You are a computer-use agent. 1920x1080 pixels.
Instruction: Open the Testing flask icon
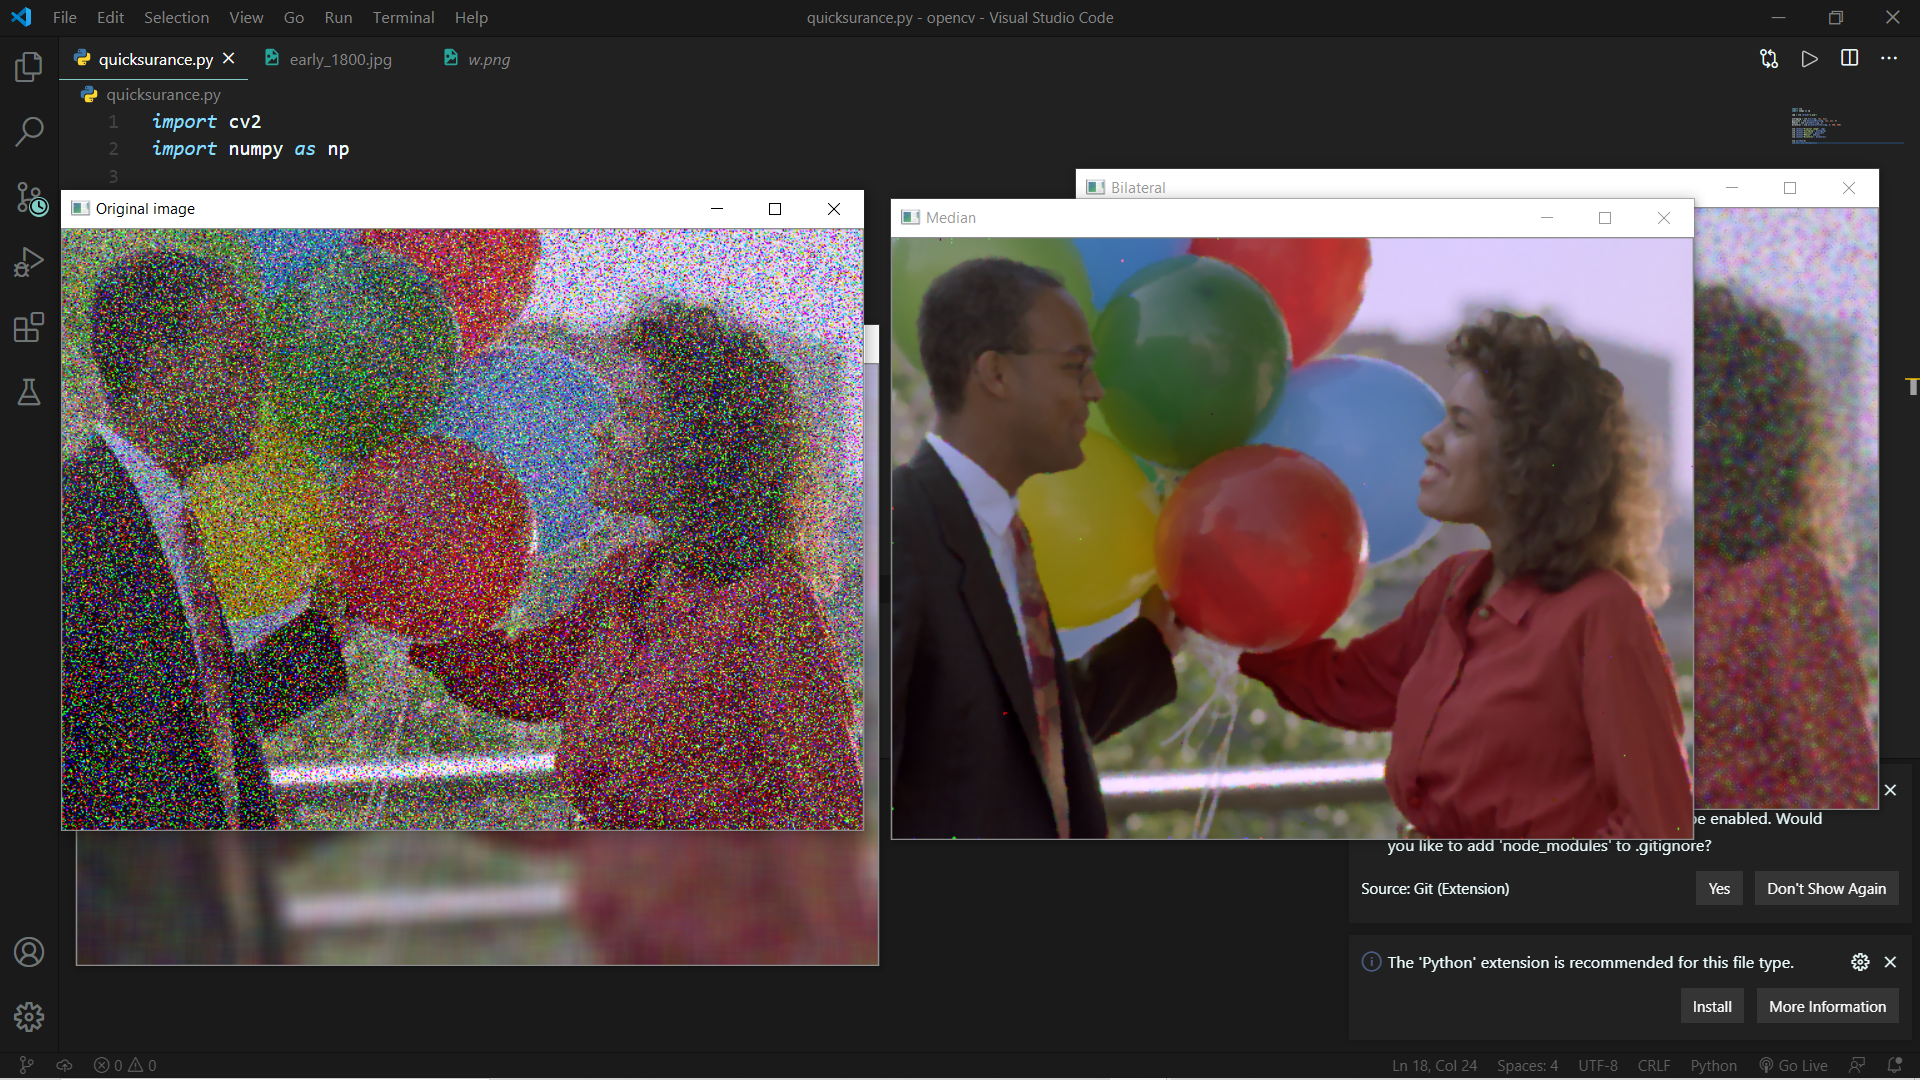pos(29,392)
